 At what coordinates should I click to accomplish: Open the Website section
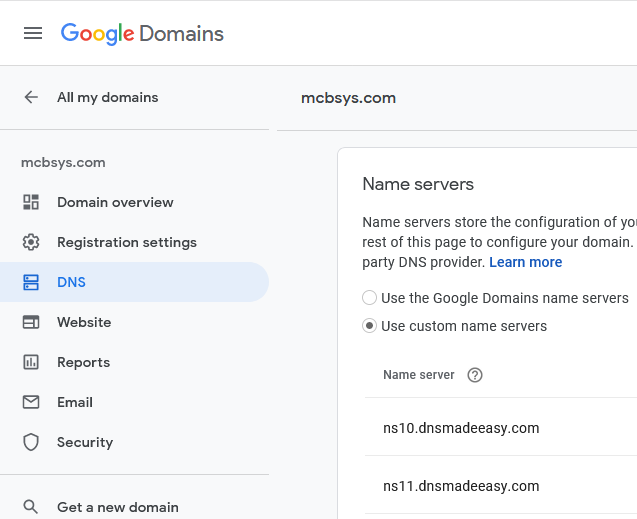pos(134,322)
